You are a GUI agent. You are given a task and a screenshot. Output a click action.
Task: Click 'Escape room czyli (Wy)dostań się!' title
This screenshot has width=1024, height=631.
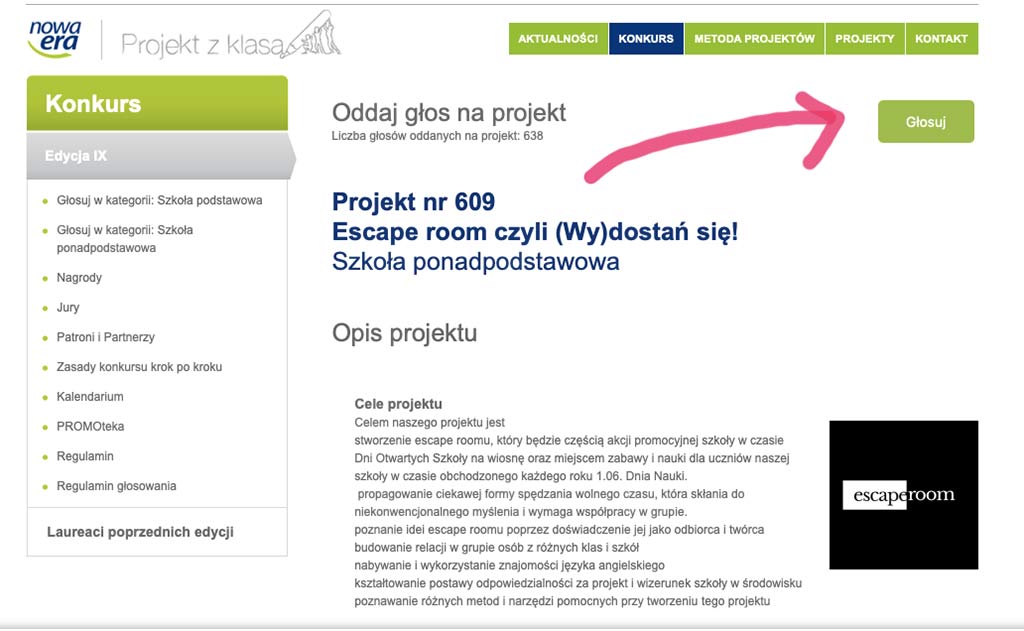535,232
